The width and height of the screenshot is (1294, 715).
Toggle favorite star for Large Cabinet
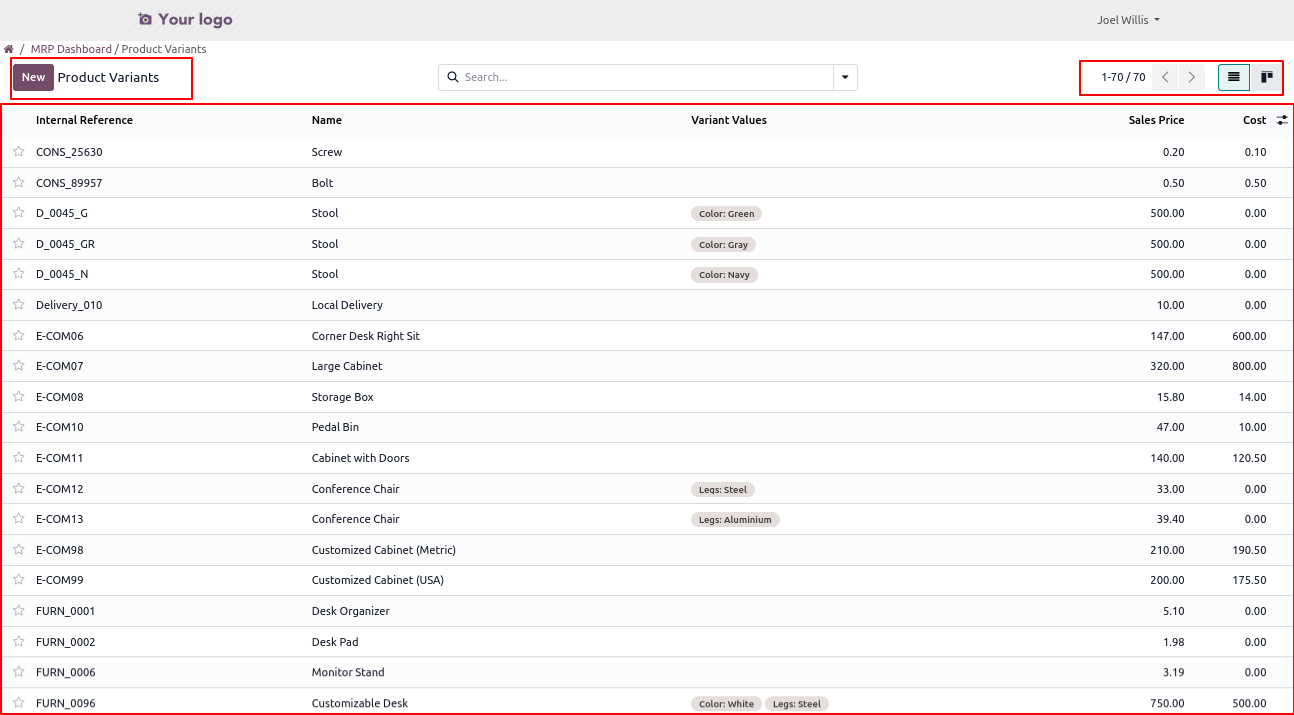[x=18, y=366]
